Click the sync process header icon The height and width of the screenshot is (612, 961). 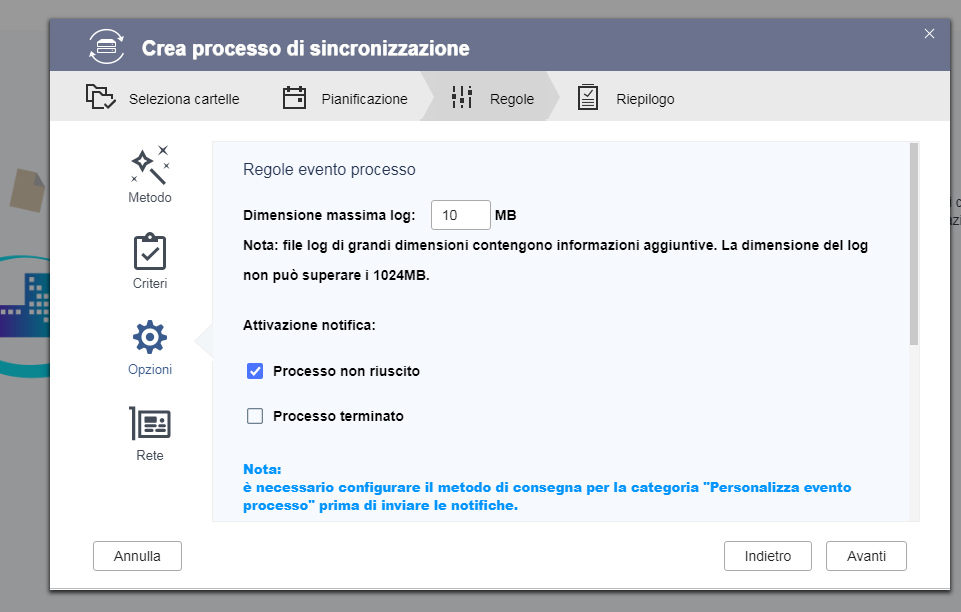click(106, 47)
